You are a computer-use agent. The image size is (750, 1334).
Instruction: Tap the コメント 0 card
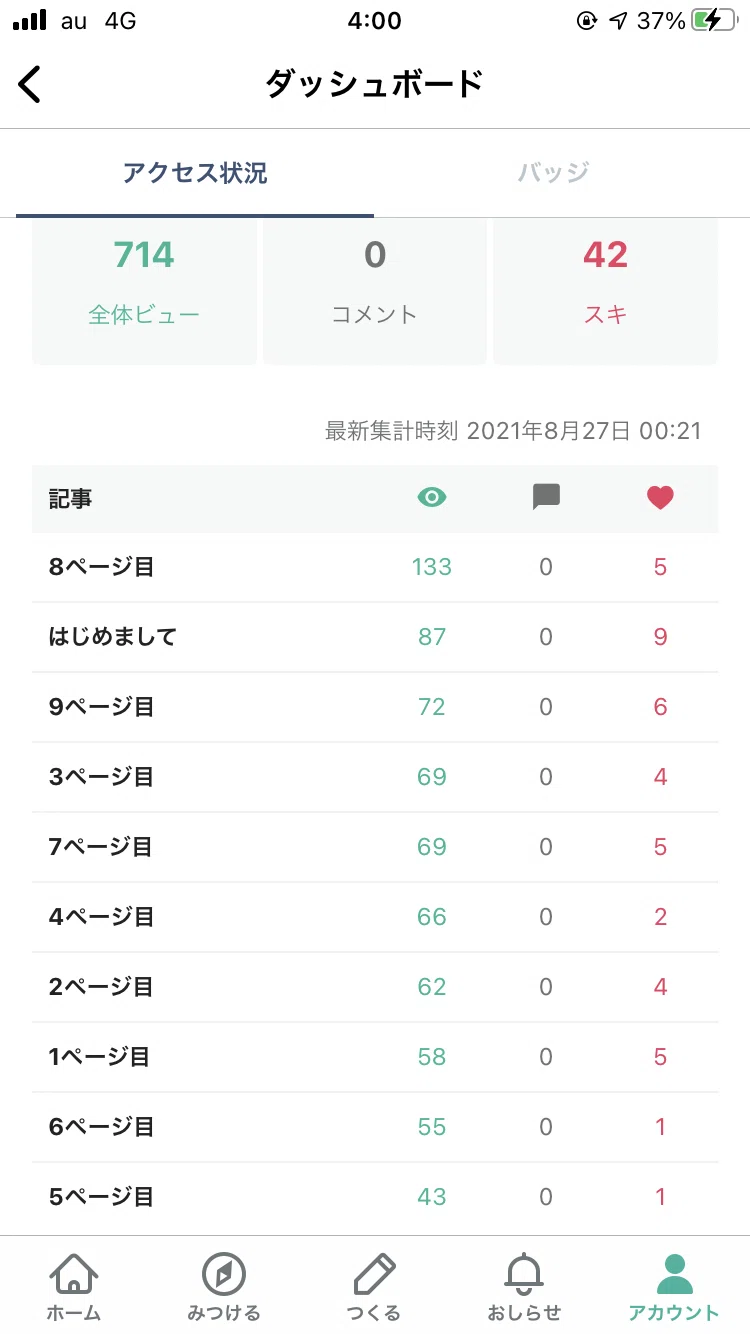tap(374, 290)
